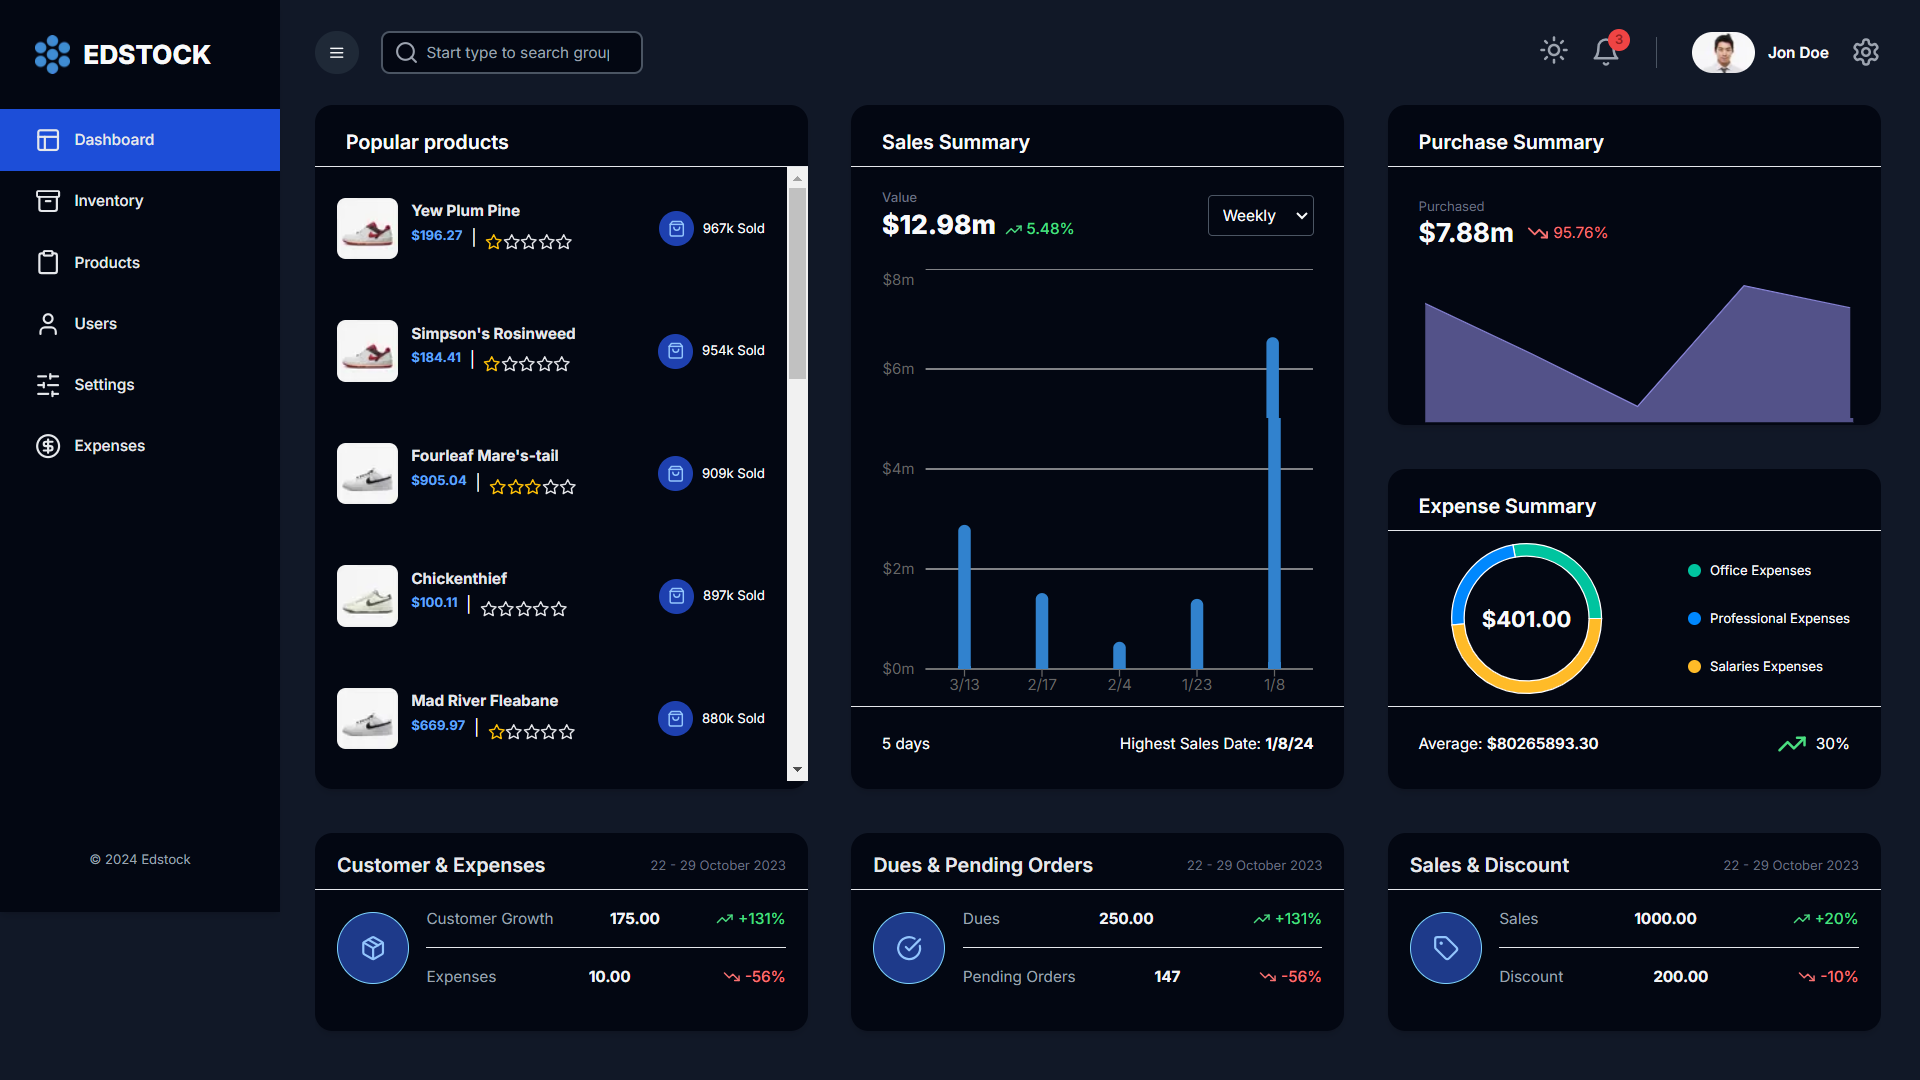Open the Inventory menu item
Viewport: 1920px width, 1080px height.
108,201
